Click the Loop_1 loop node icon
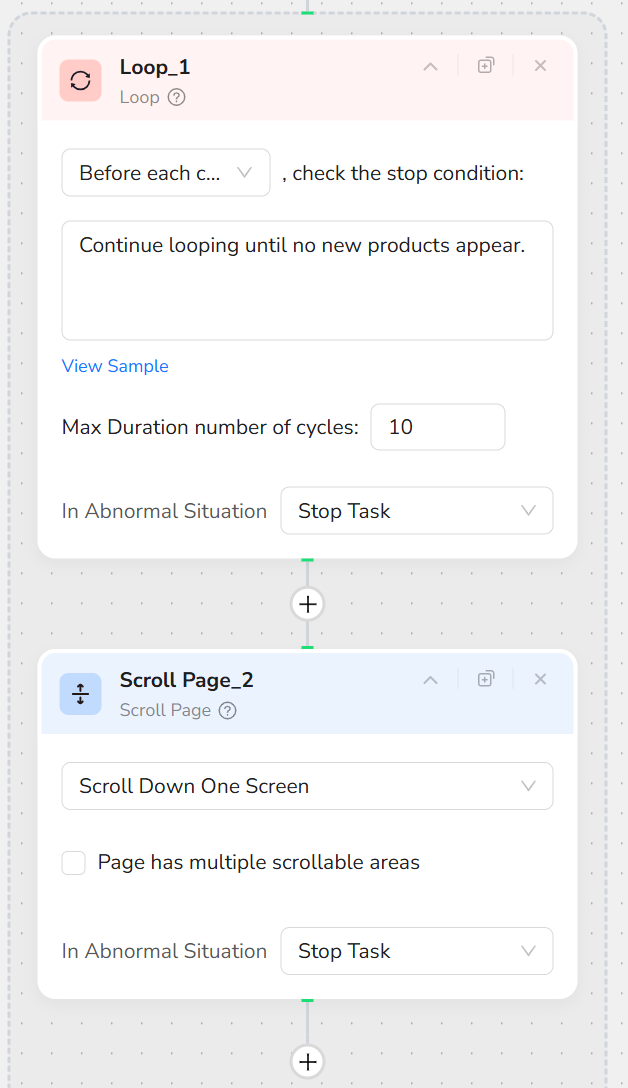628x1088 pixels. click(x=80, y=81)
